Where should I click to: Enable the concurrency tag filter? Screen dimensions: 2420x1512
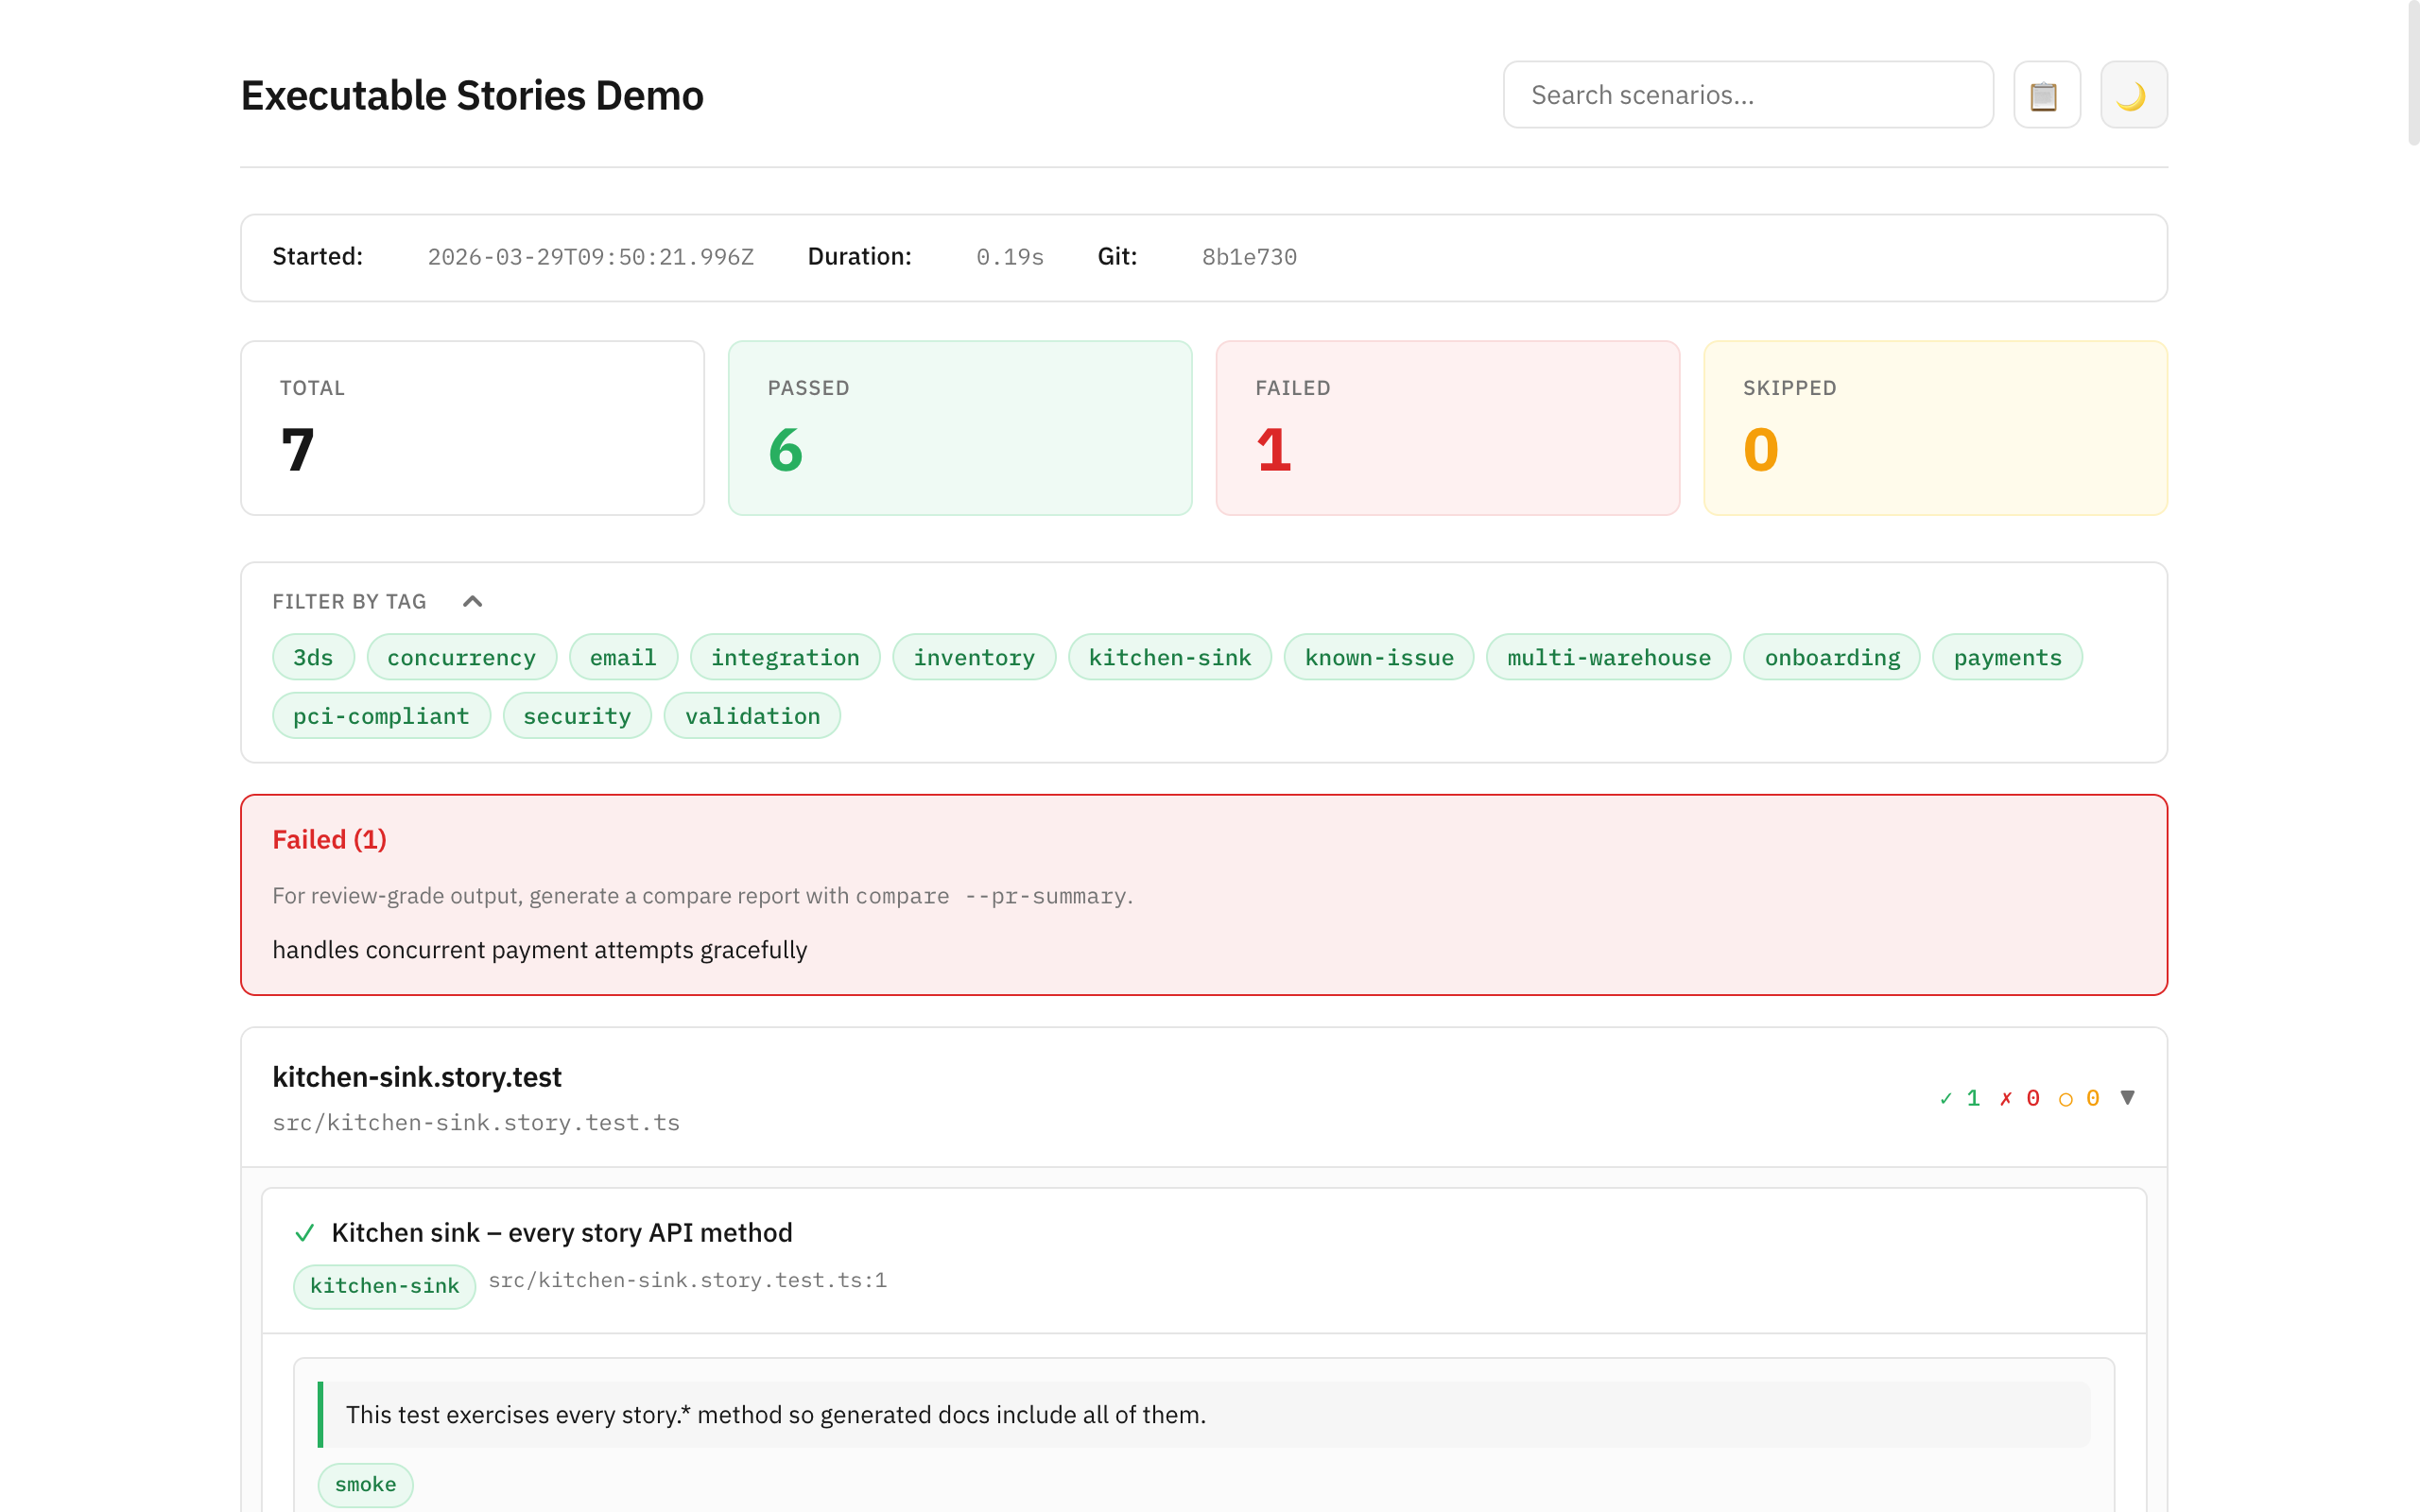pyautogui.click(x=461, y=657)
